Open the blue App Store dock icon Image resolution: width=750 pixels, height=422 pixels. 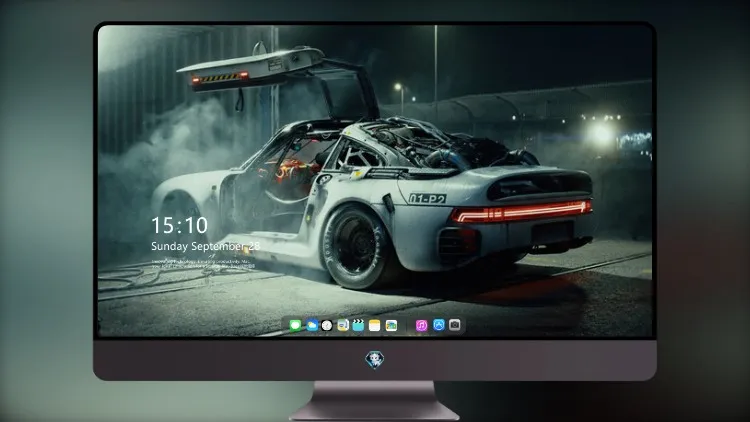pos(439,325)
